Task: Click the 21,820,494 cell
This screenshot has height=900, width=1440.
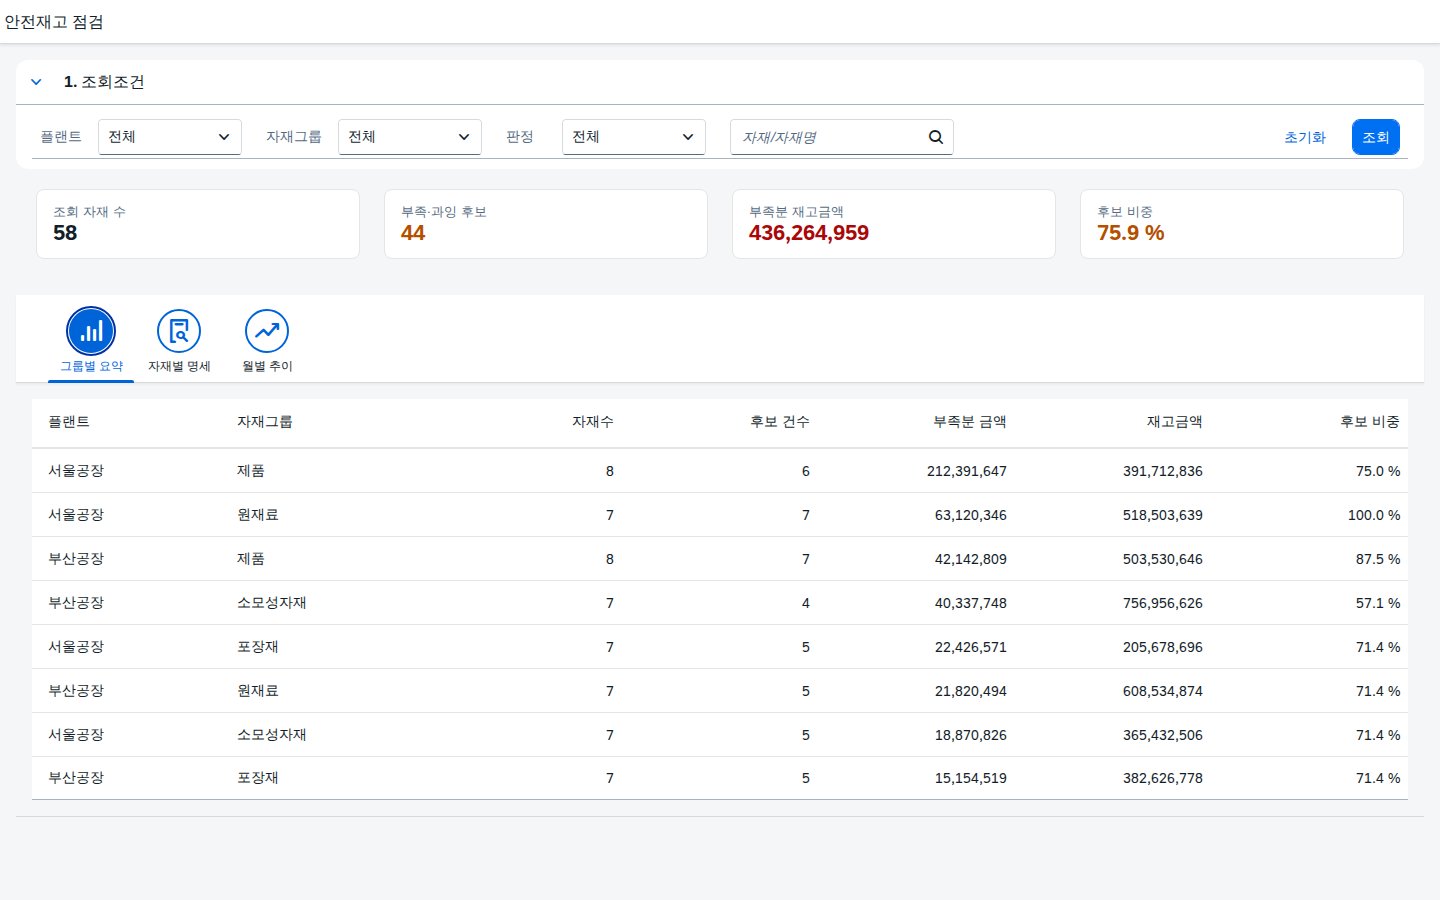Action: pos(971,691)
